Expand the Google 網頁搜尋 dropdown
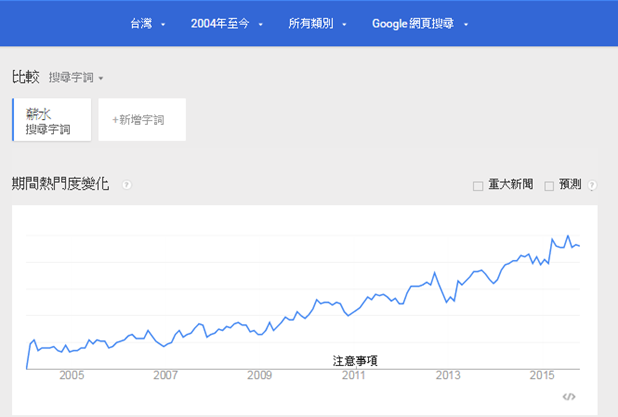Image resolution: width=618 pixels, height=417 pixels. click(420, 23)
